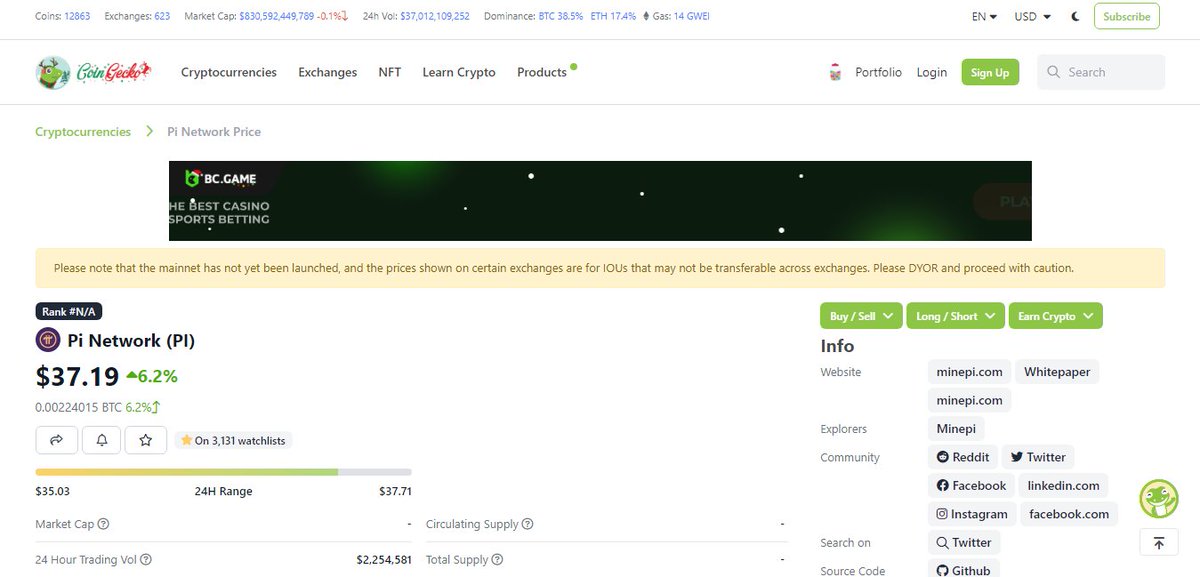
Task: Click the price alert bell icon
Action: pos(102,440)
